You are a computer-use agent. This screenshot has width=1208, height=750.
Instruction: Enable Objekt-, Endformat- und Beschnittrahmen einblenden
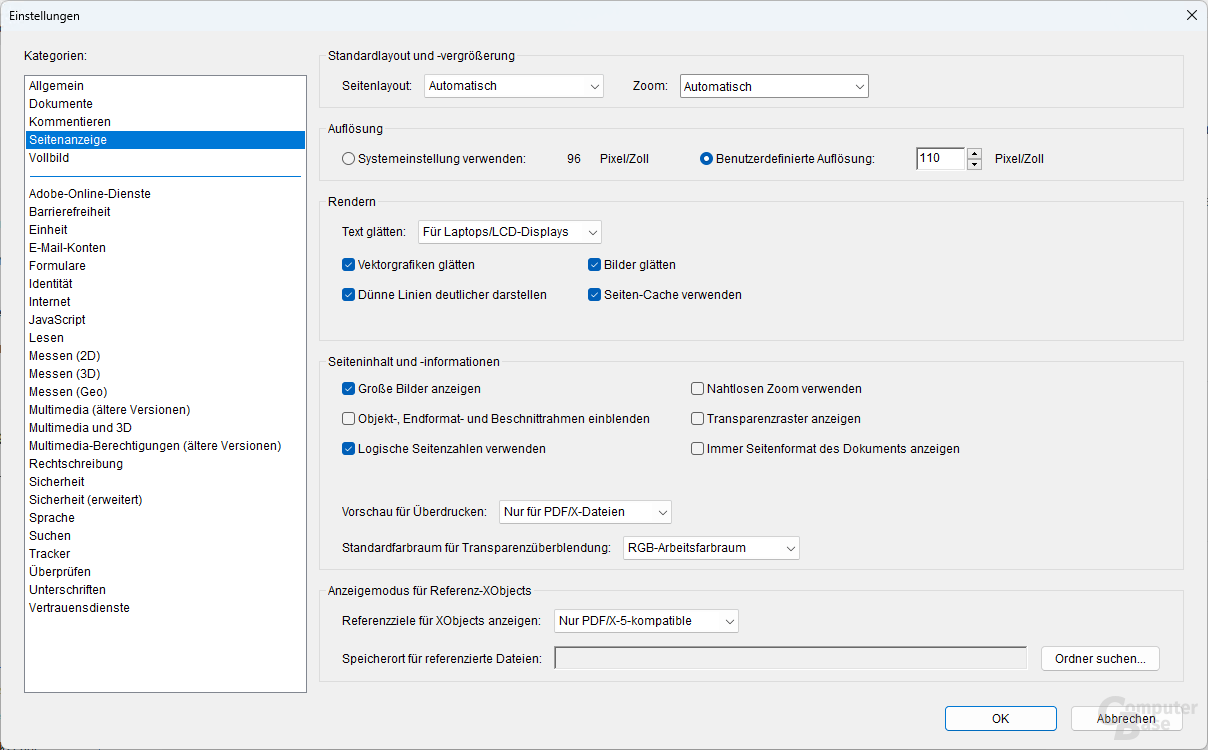coord(349,419)
